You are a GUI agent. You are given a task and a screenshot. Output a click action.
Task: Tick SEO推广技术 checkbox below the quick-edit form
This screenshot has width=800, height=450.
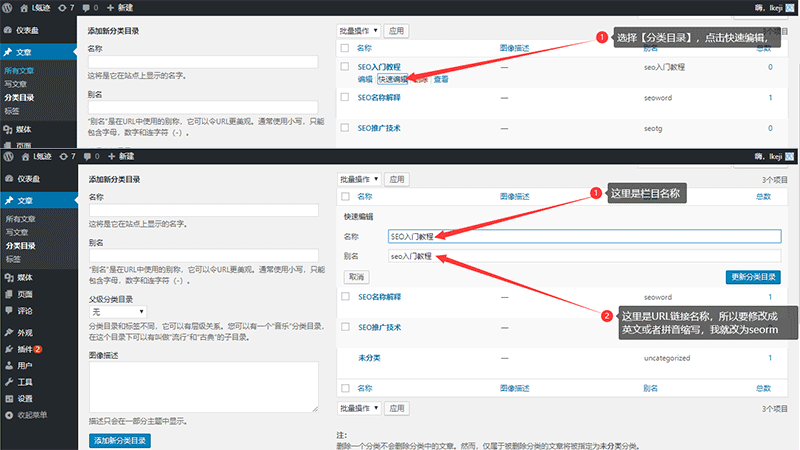pos(345,327)
